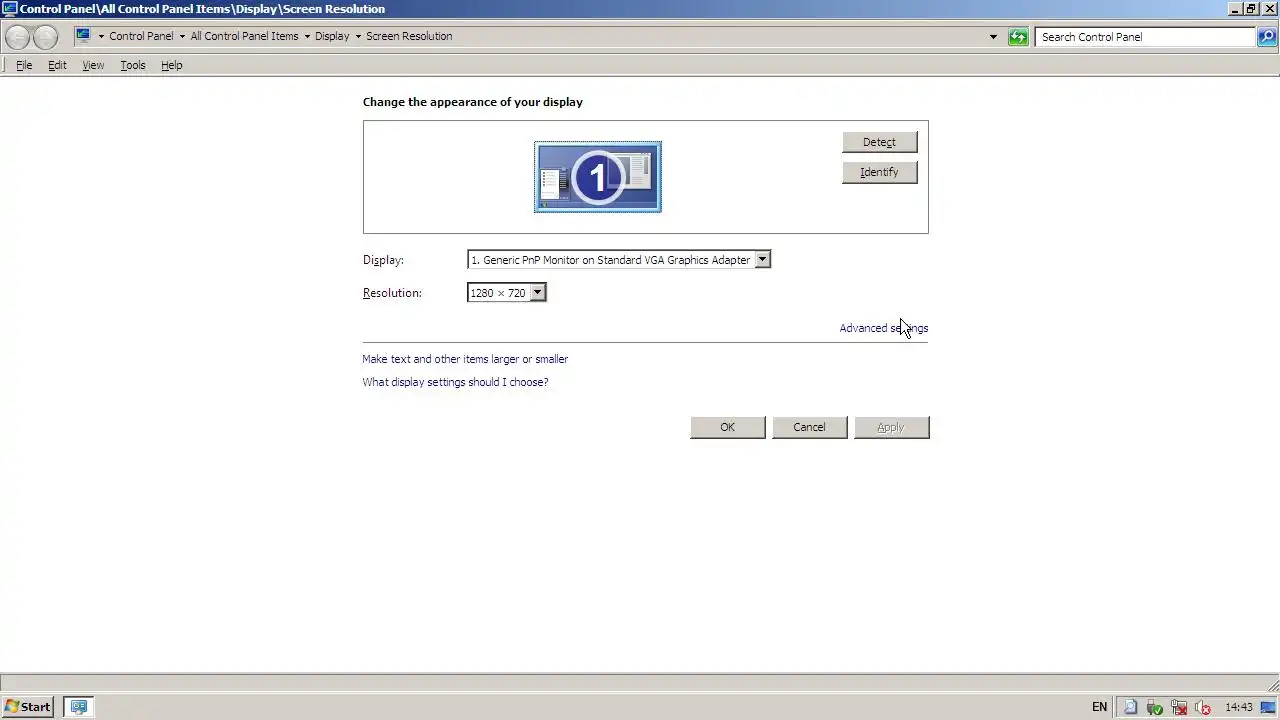This screenshot has height=720, width=1280.
Task: Click the monitor icon in address bar
Action: click(x=83, y=36)
